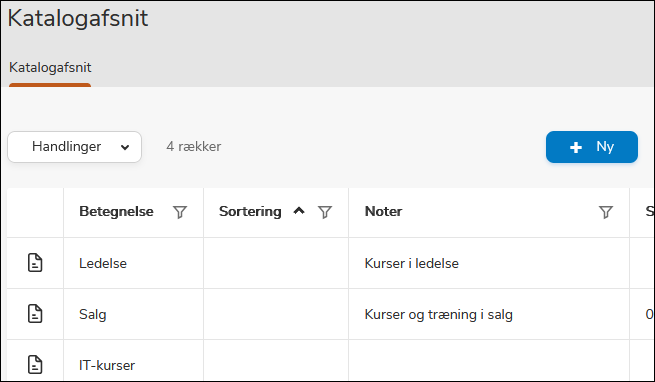This screenshot has width=655, height=382.
Task: Select the 'Kurser i ledelse' note cell
Action: point(411,263)
